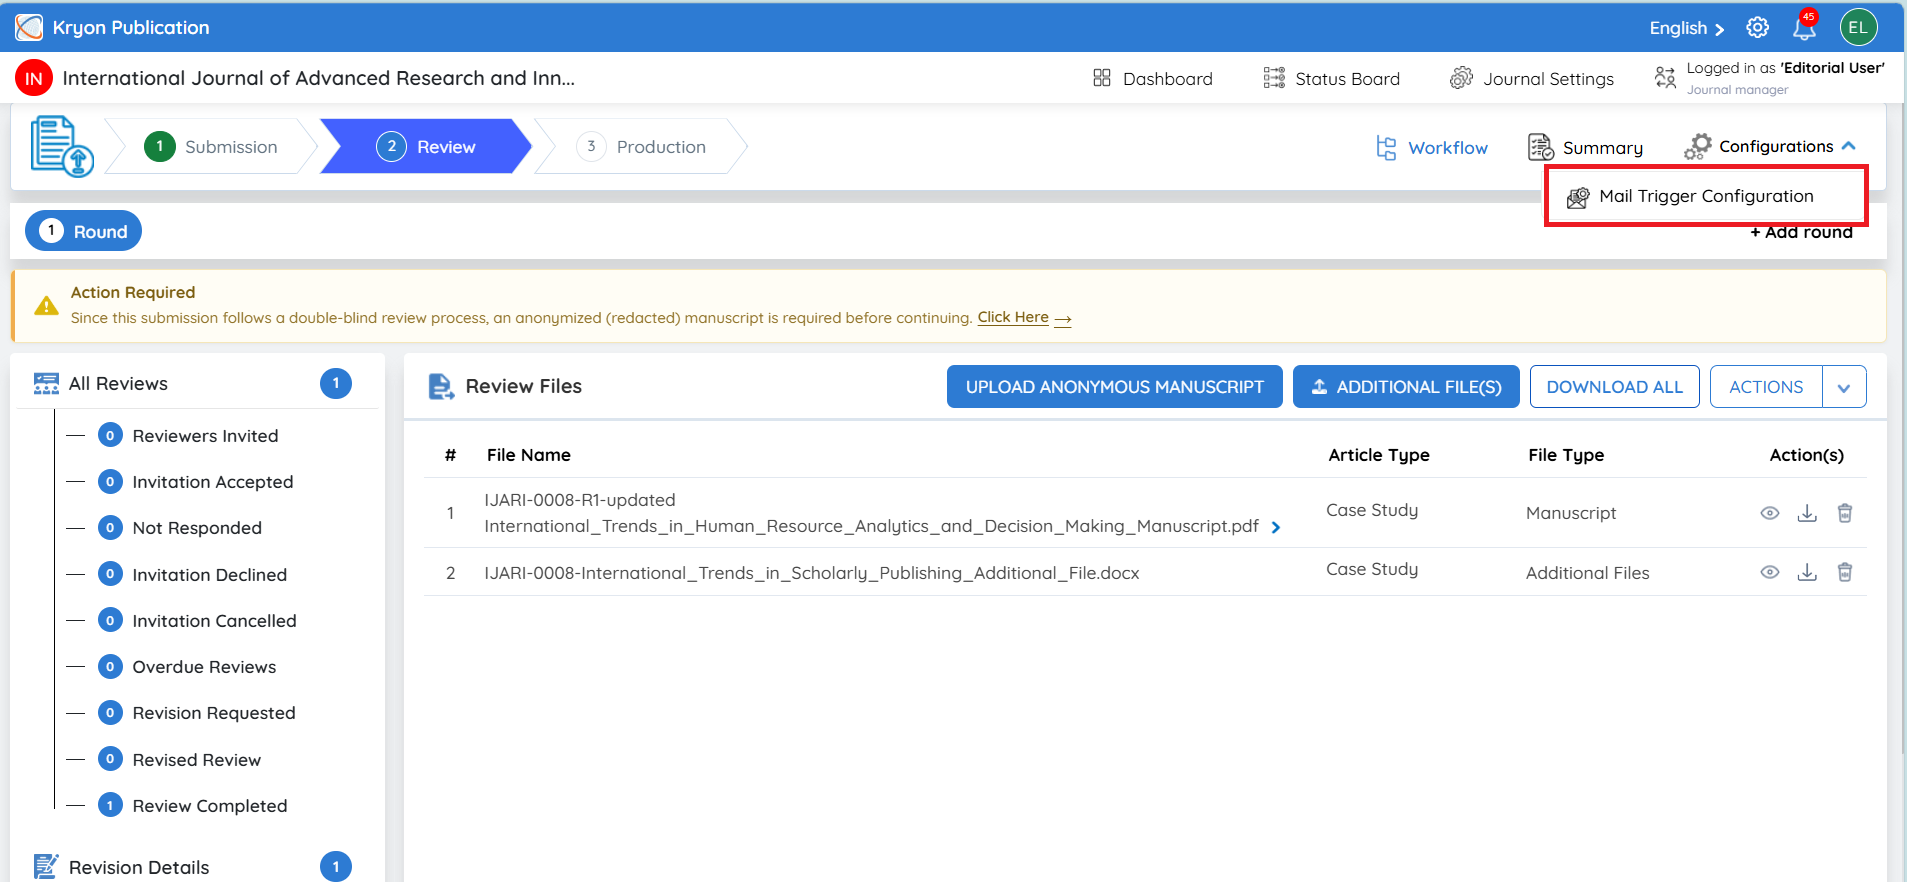Open the English language selector

1686,28
